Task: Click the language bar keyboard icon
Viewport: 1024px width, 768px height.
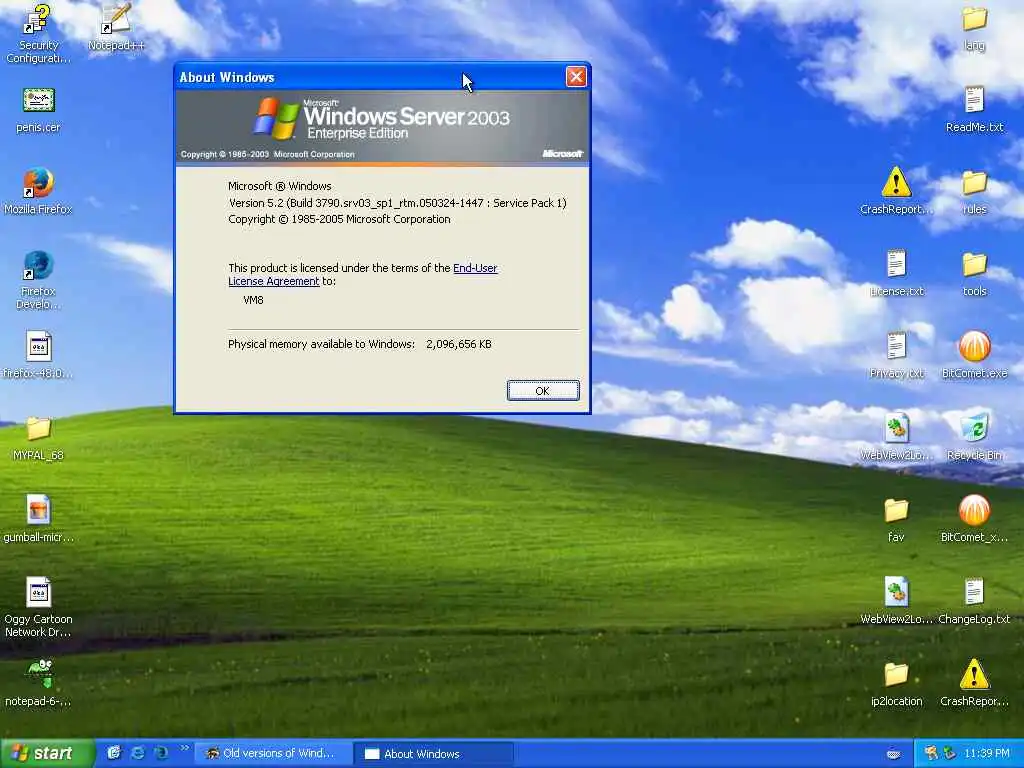Action: click(893, 754)
